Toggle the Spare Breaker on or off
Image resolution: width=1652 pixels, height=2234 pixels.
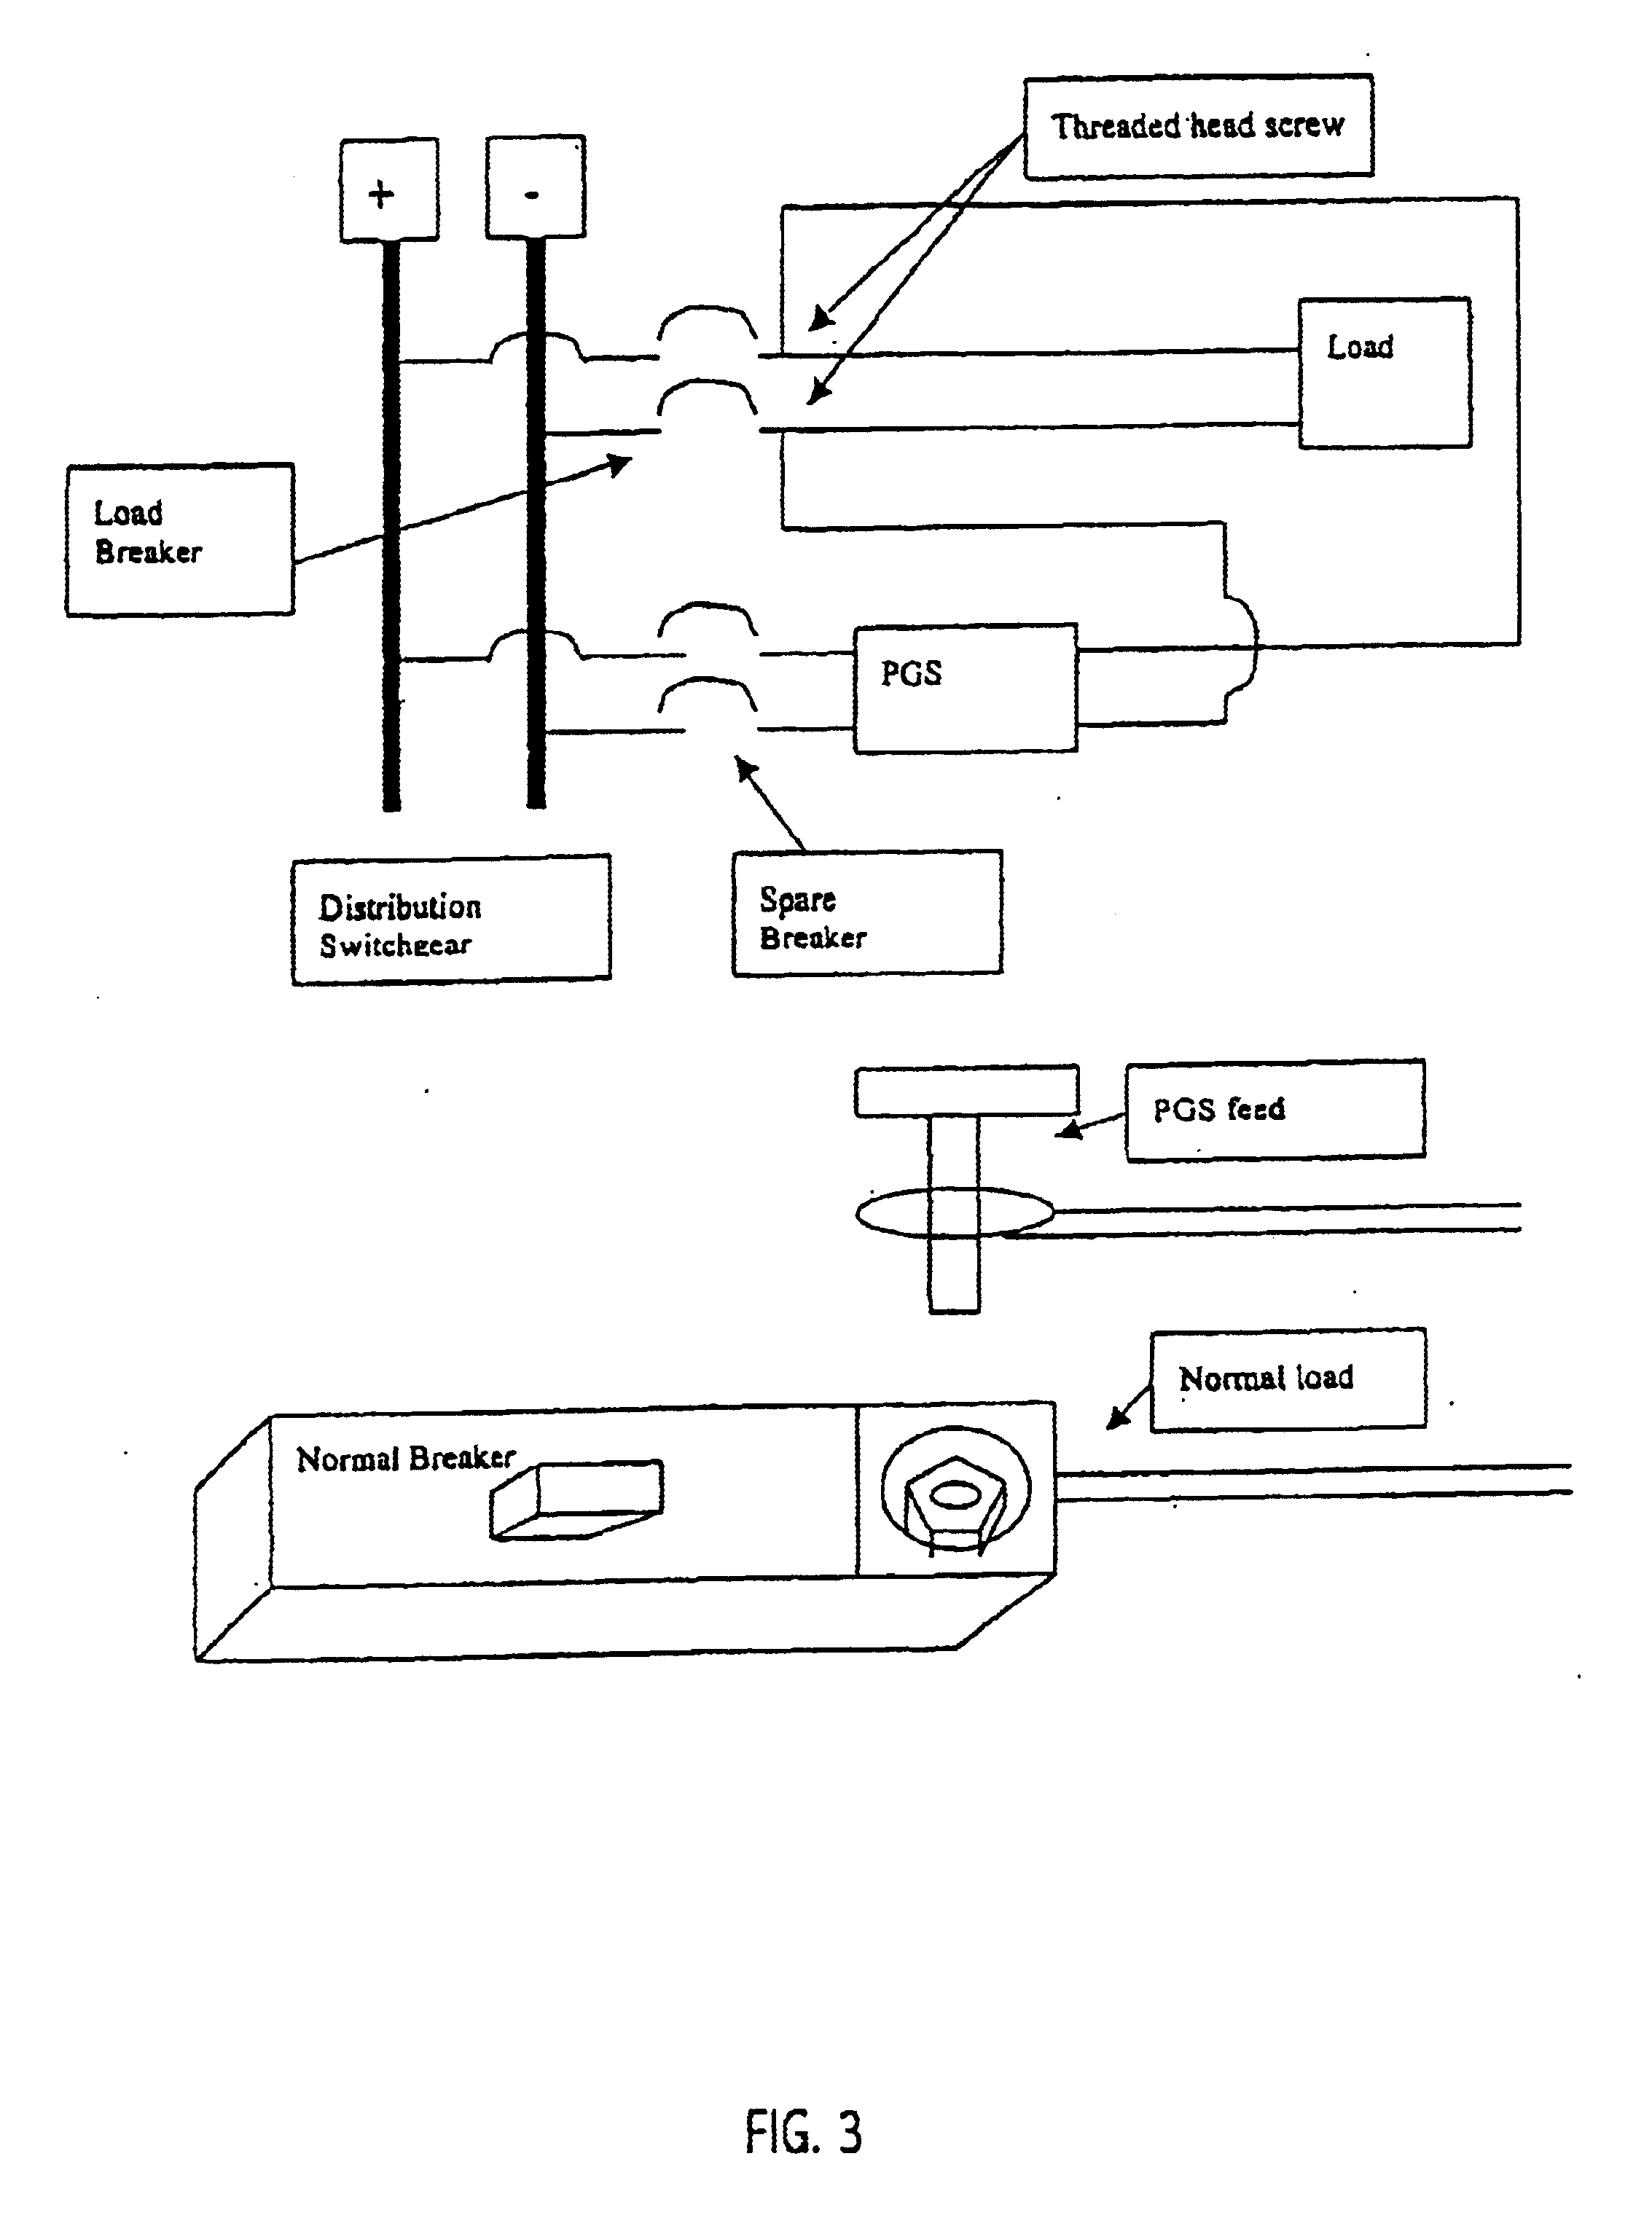pyautogui.click(x=692, y=676)
